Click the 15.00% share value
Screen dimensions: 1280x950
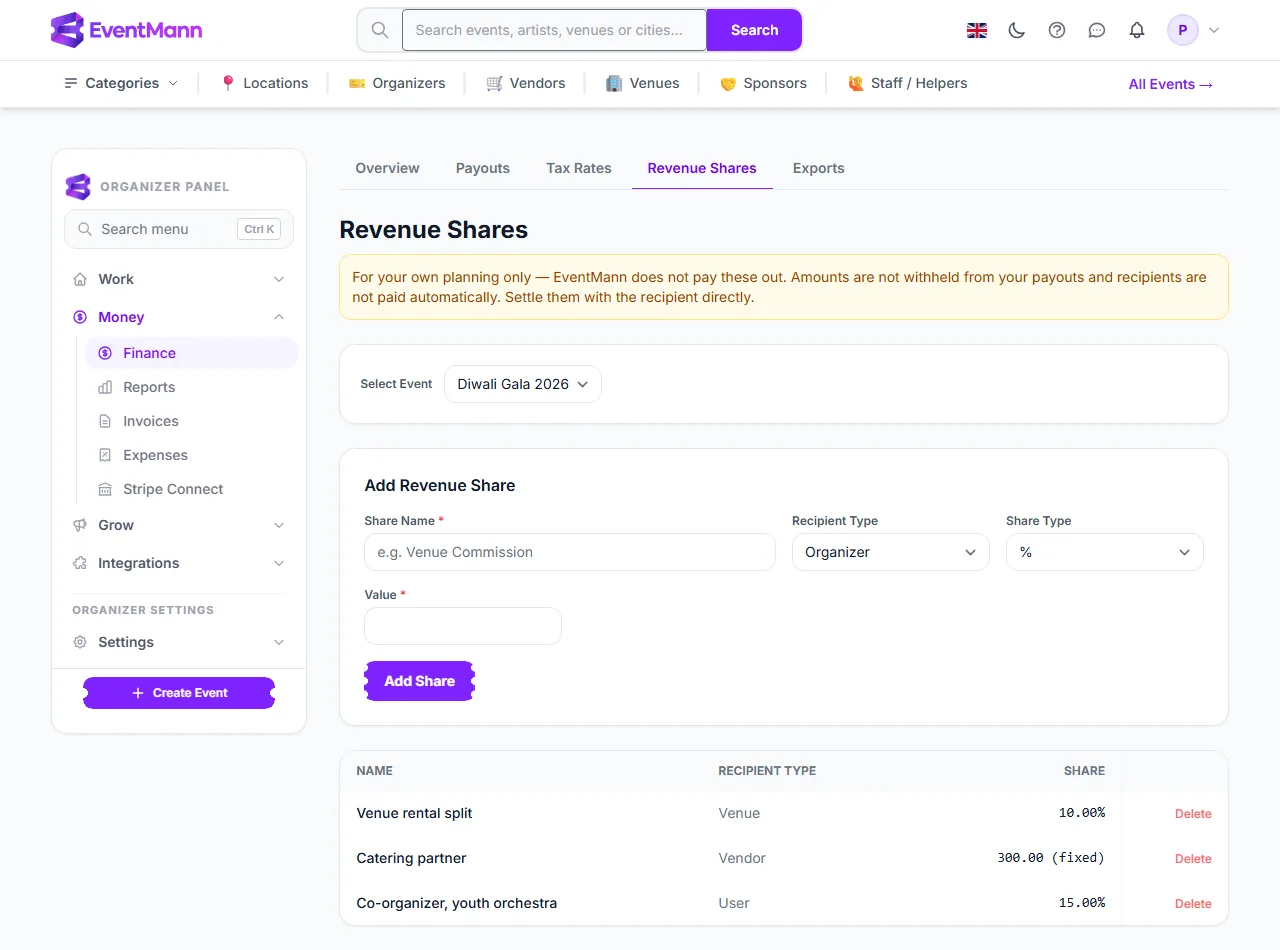tap(1082, 903)
